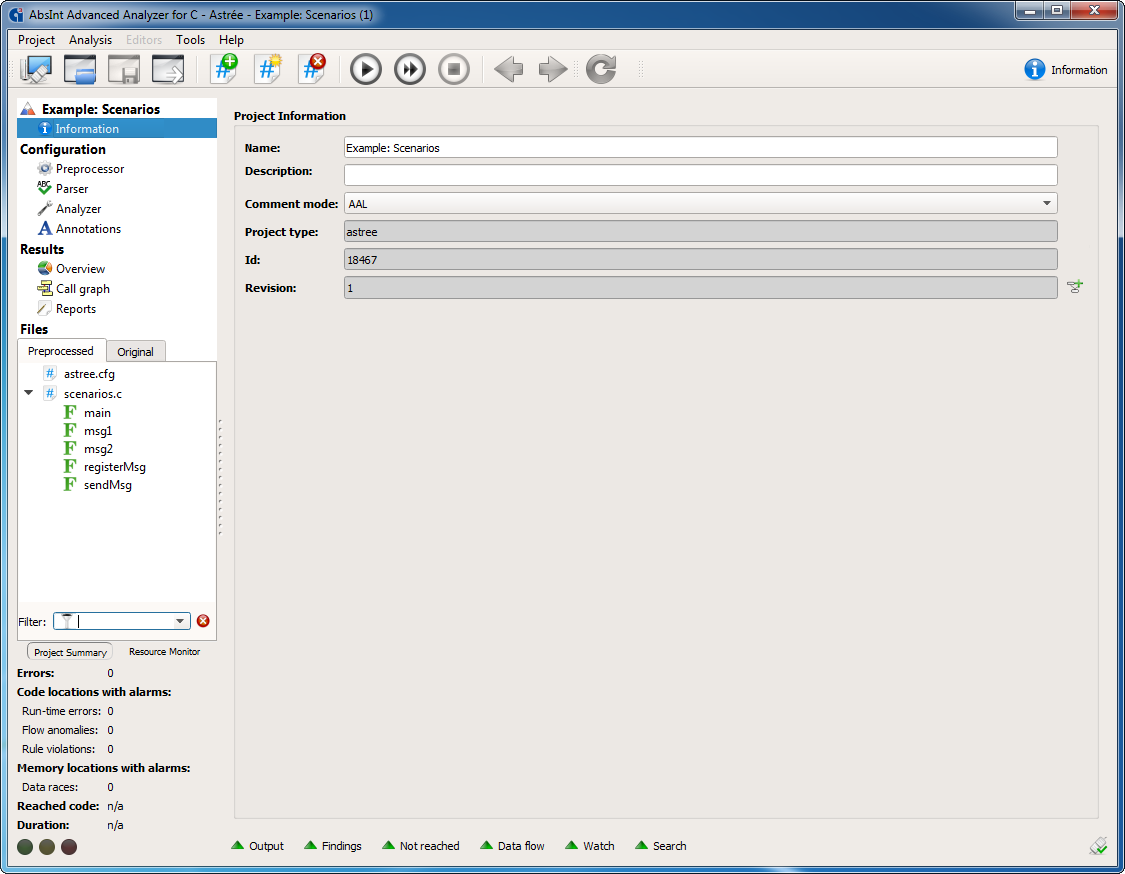The height and width of the screenshot is (874, 1125).
Task: Click the new revision icon beside Revision field
Action: coord(1075,287)
